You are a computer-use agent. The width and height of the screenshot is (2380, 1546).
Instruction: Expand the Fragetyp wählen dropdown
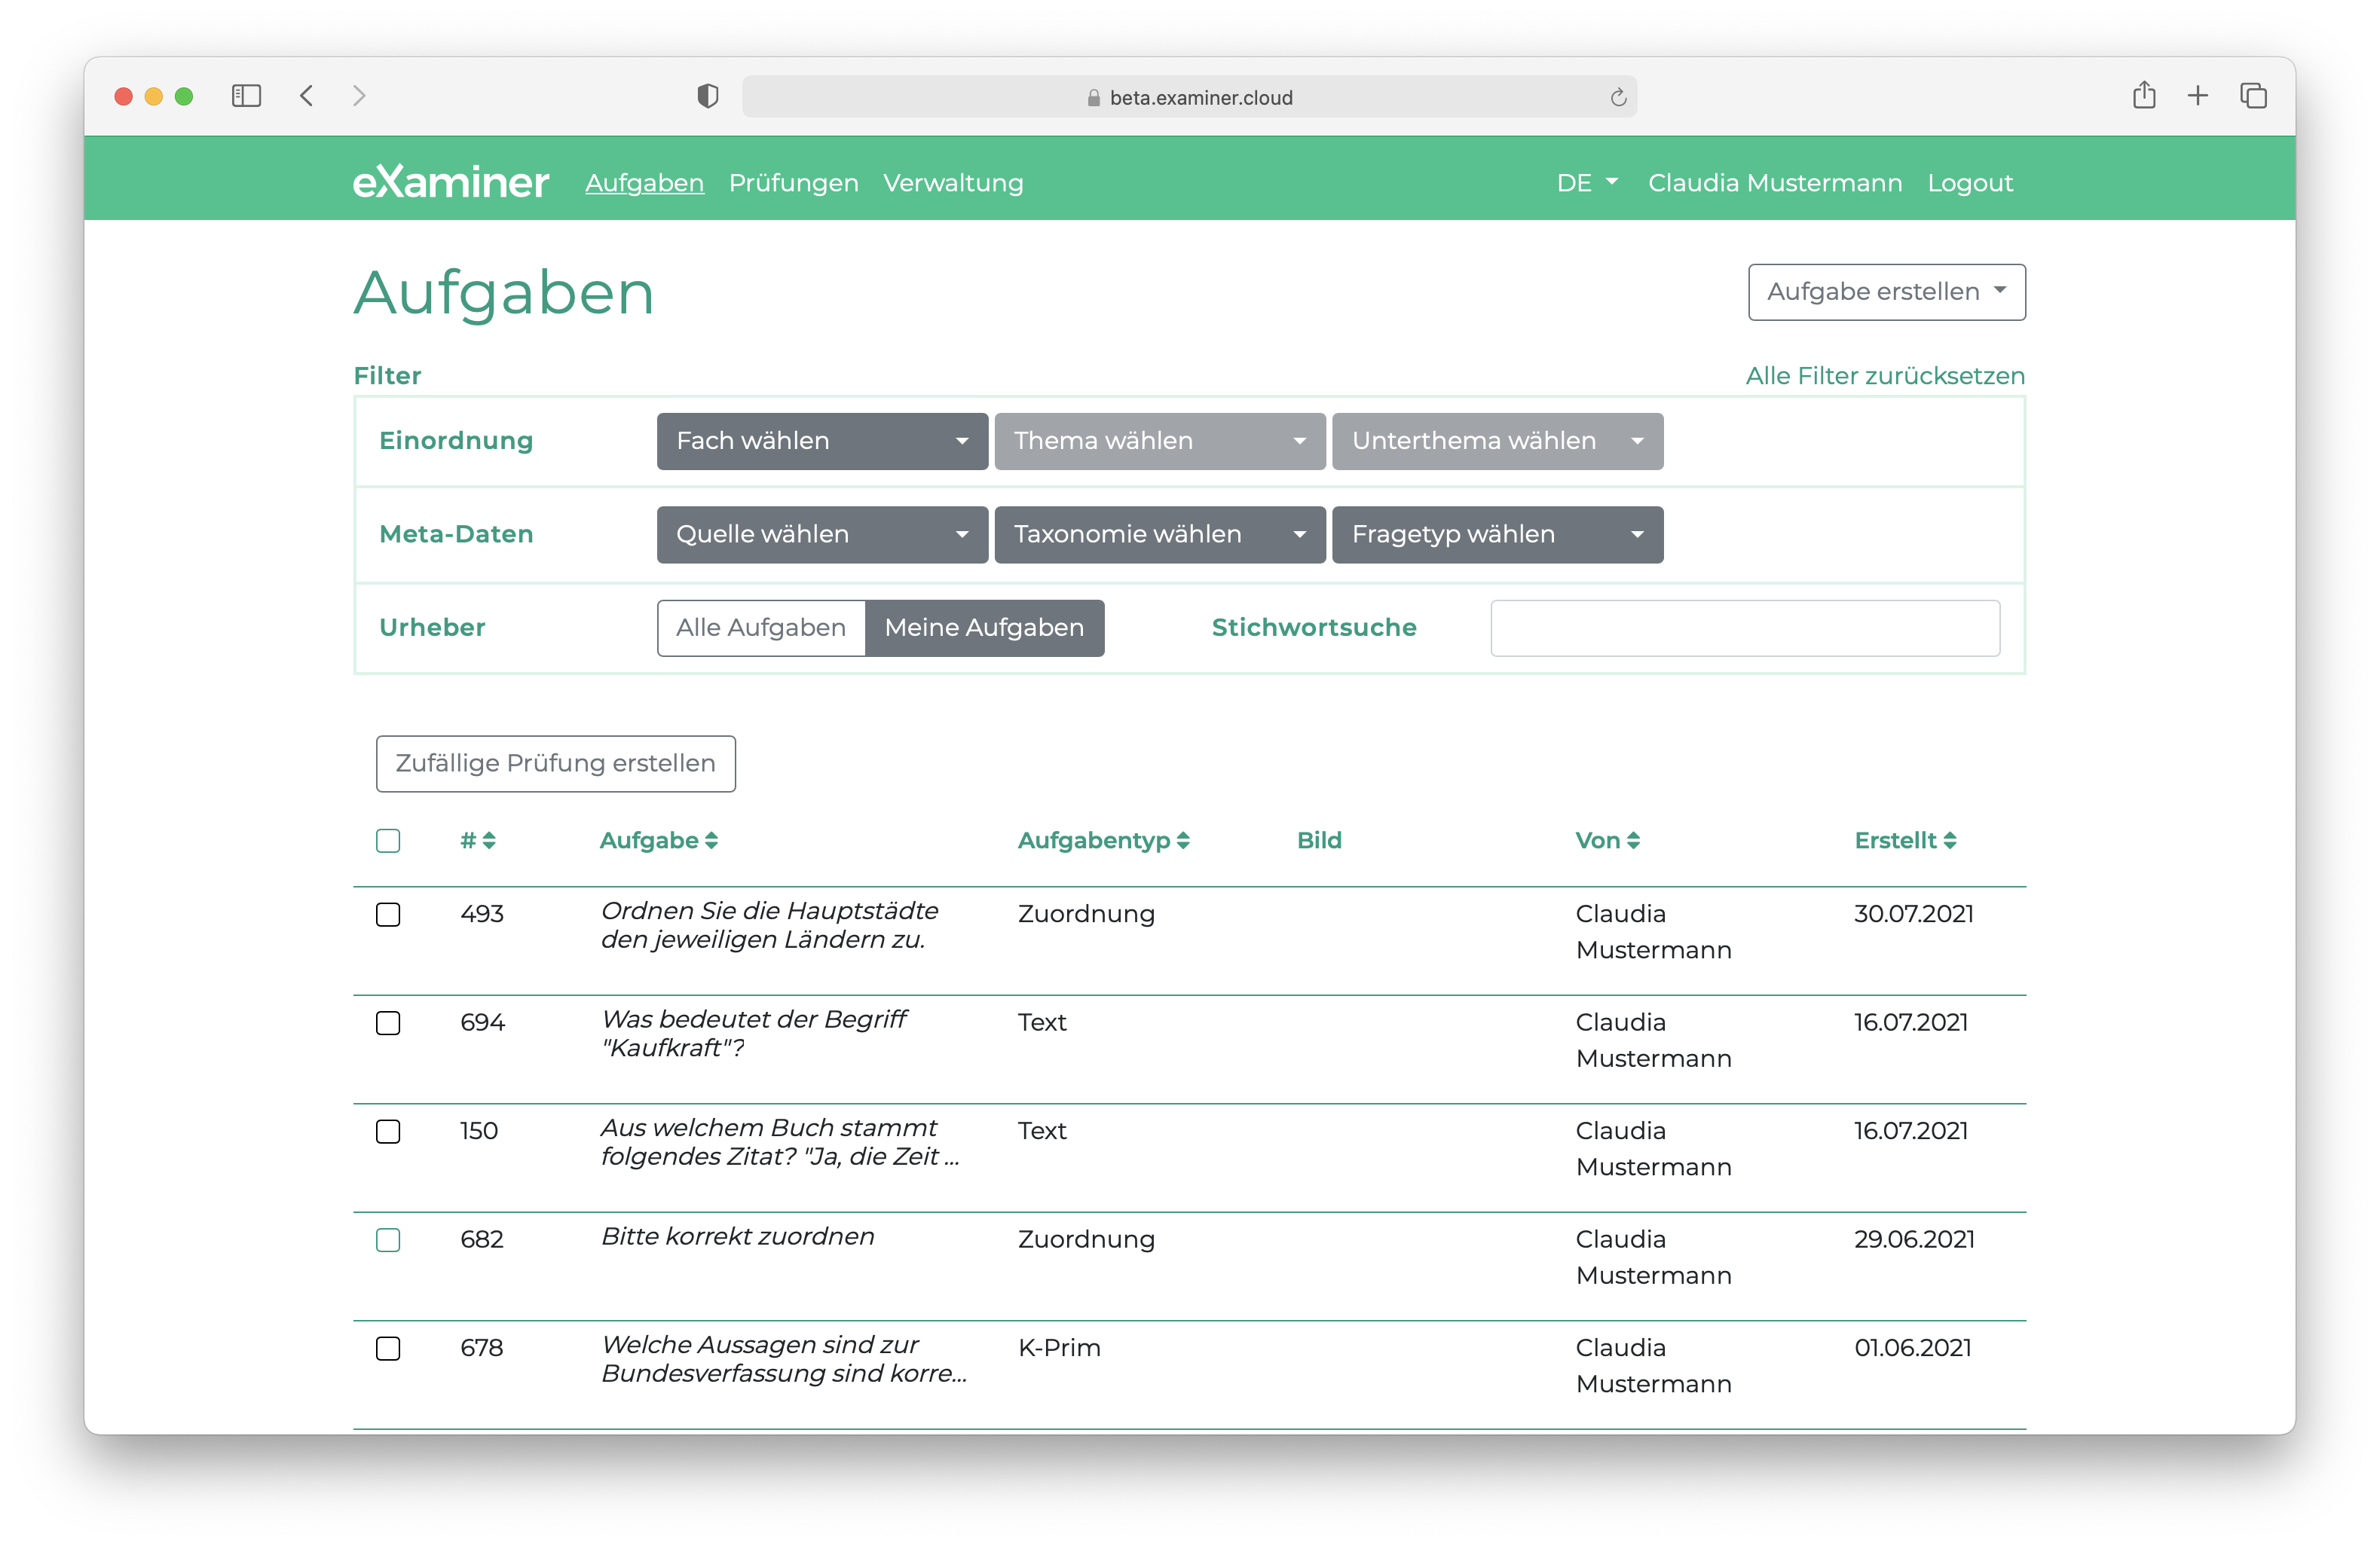tap(1497, 535)
